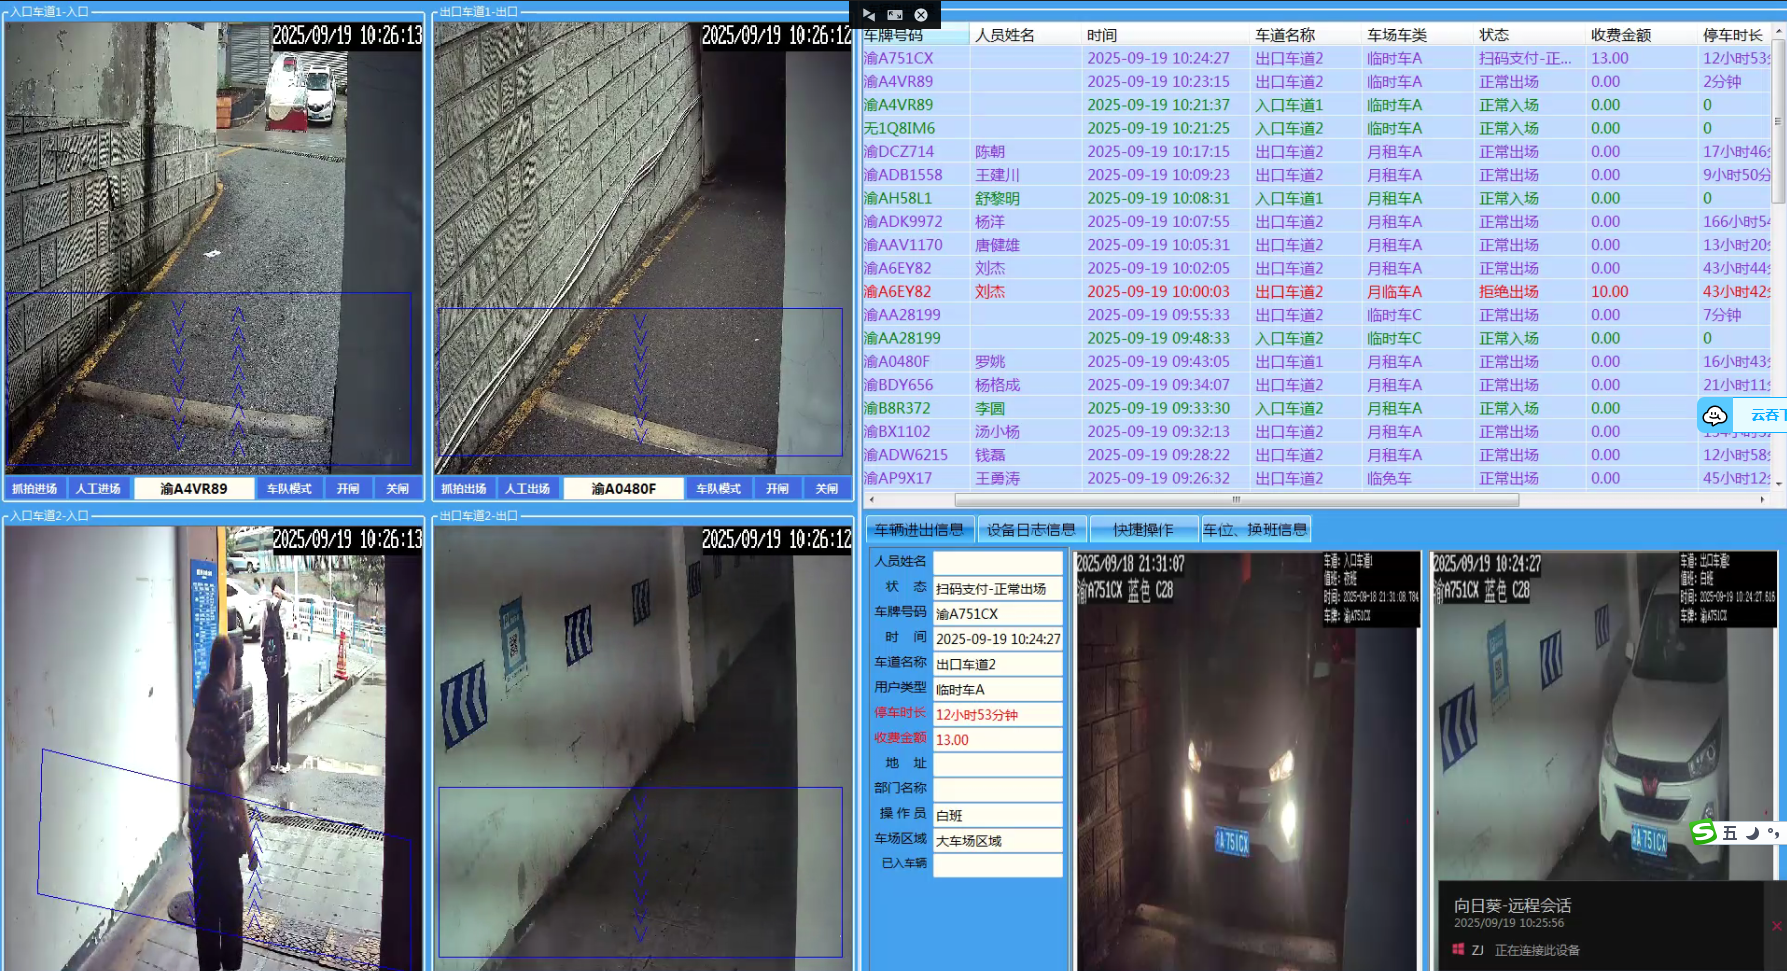Click the green Sogou input method icon
Image resolution: width=1787 pixels, height=971 pixels.
[x=1703, y=832]
